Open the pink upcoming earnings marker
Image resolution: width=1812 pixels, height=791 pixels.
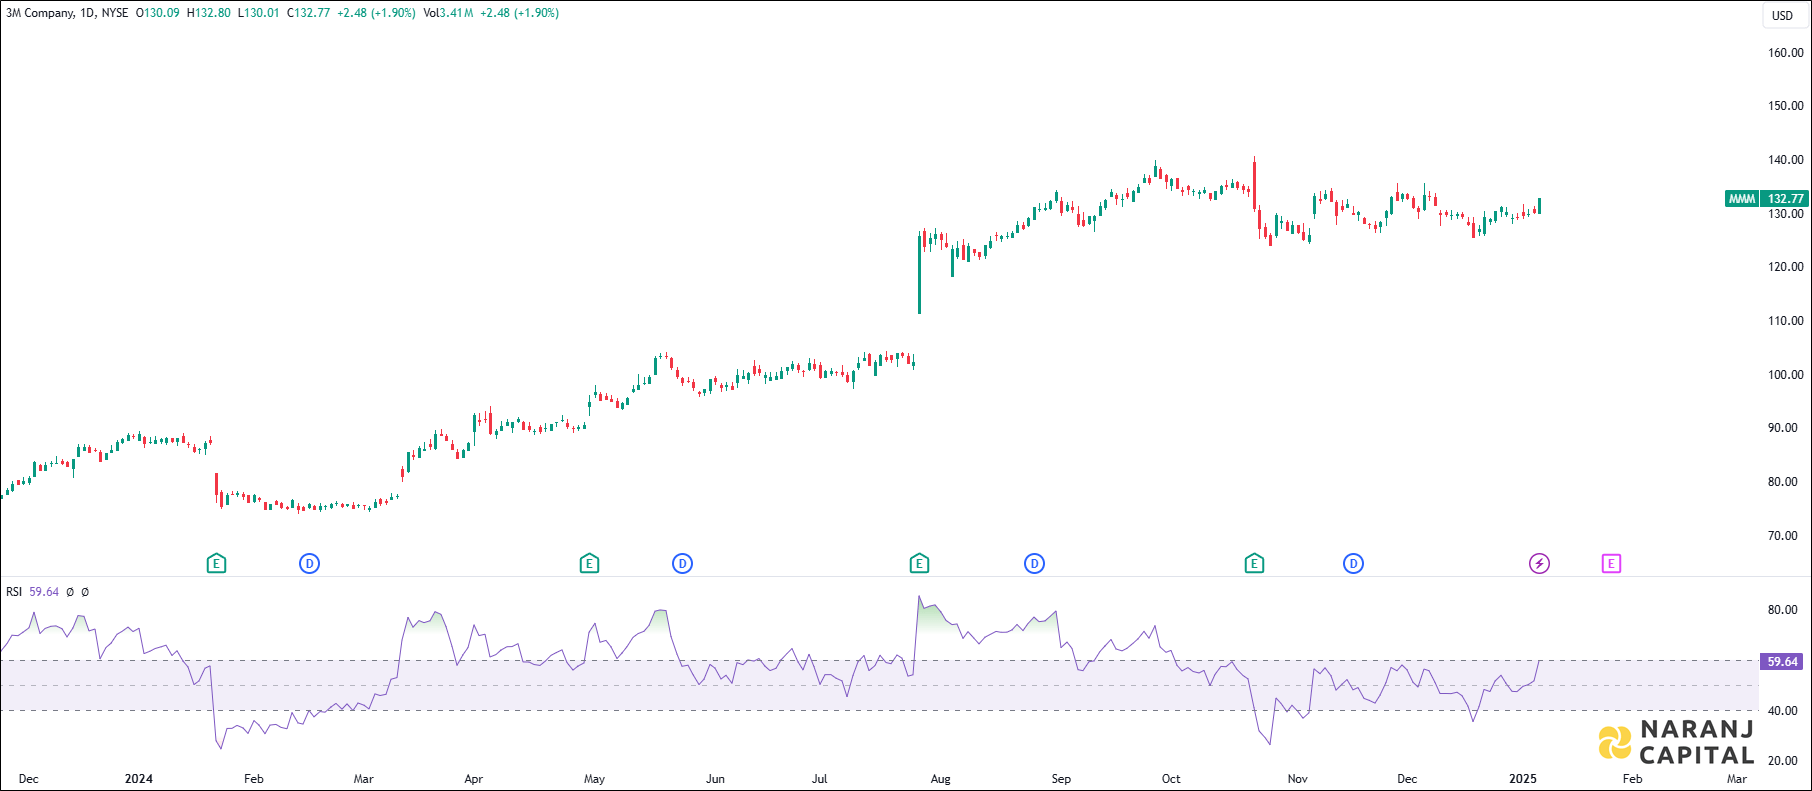pyautogui.click(x=1611, y=564)
